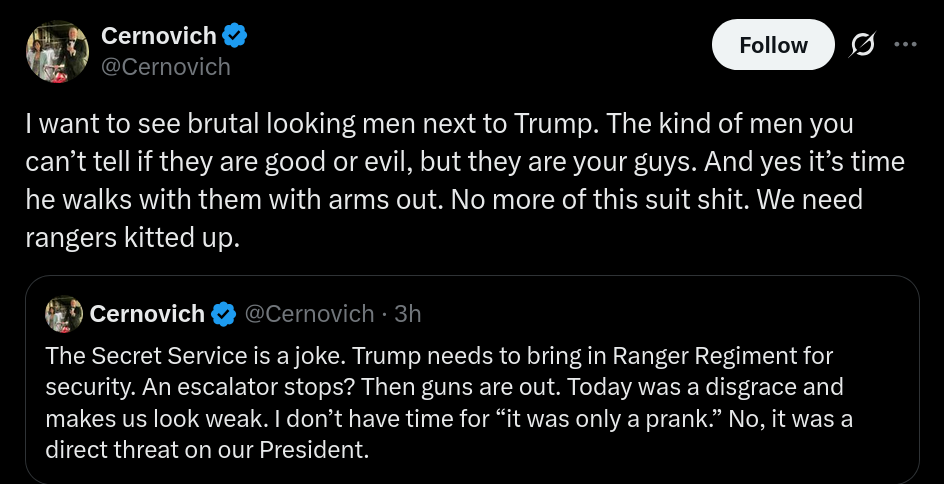
Task: Open the Cernovich name in the quoted post
Action: [x=147, y=314]
